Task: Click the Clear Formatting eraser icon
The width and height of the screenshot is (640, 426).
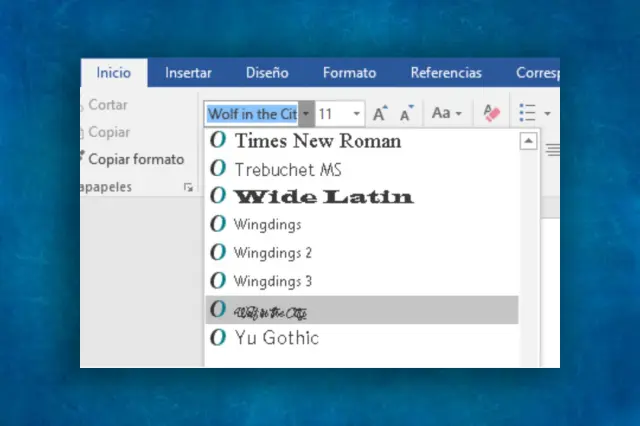Action: [x=491, y=114]
